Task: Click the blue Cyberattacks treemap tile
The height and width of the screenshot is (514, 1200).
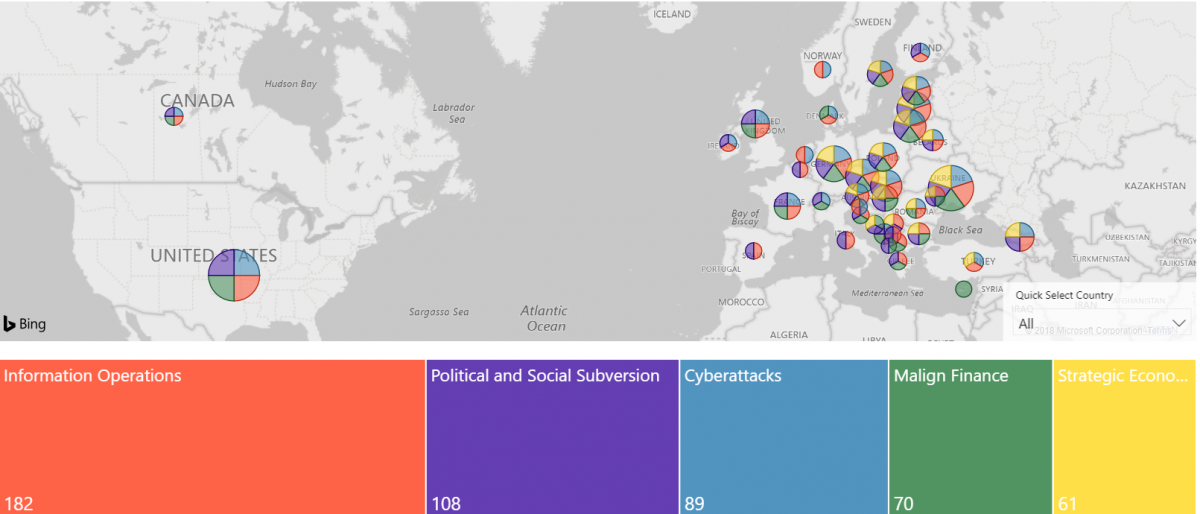Action: 783,437
